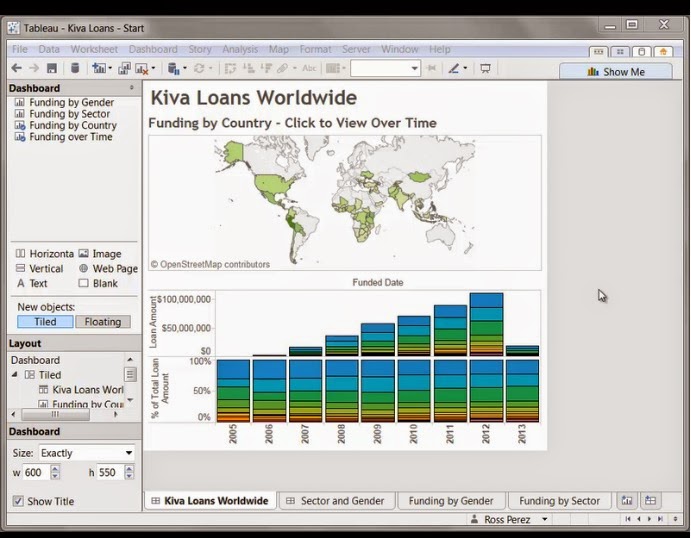Add an Image object to the dashboard
This screenshot has width=691, height=538.
click(x=100, y=254)
